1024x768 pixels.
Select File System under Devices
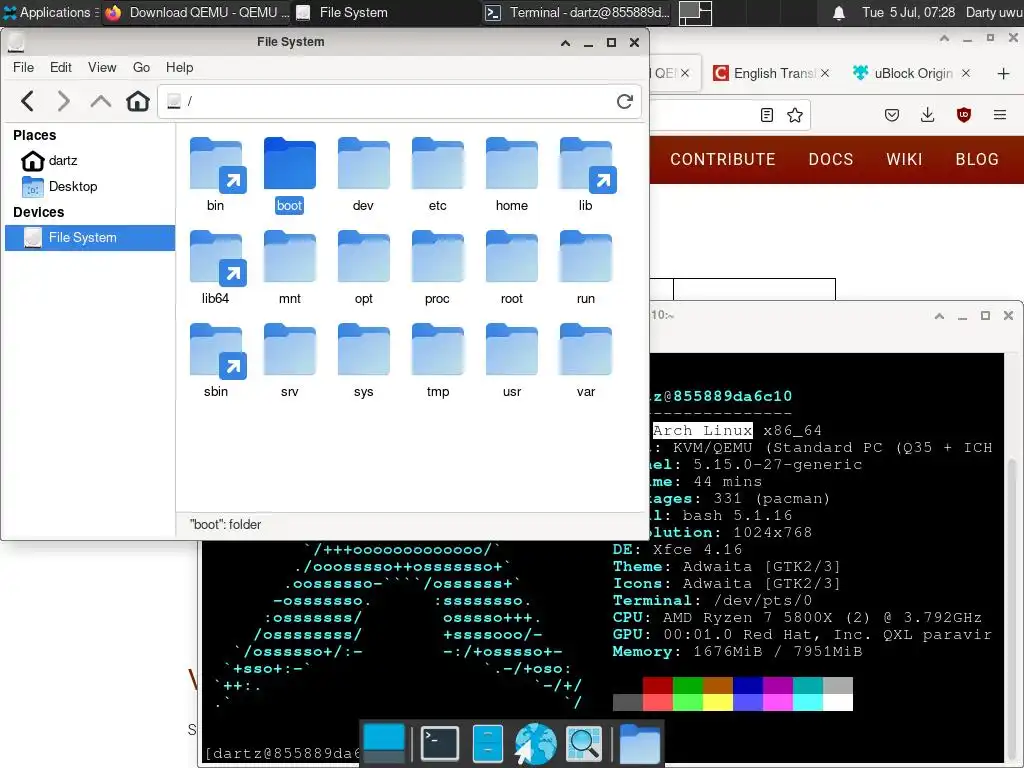pos(89,238)
